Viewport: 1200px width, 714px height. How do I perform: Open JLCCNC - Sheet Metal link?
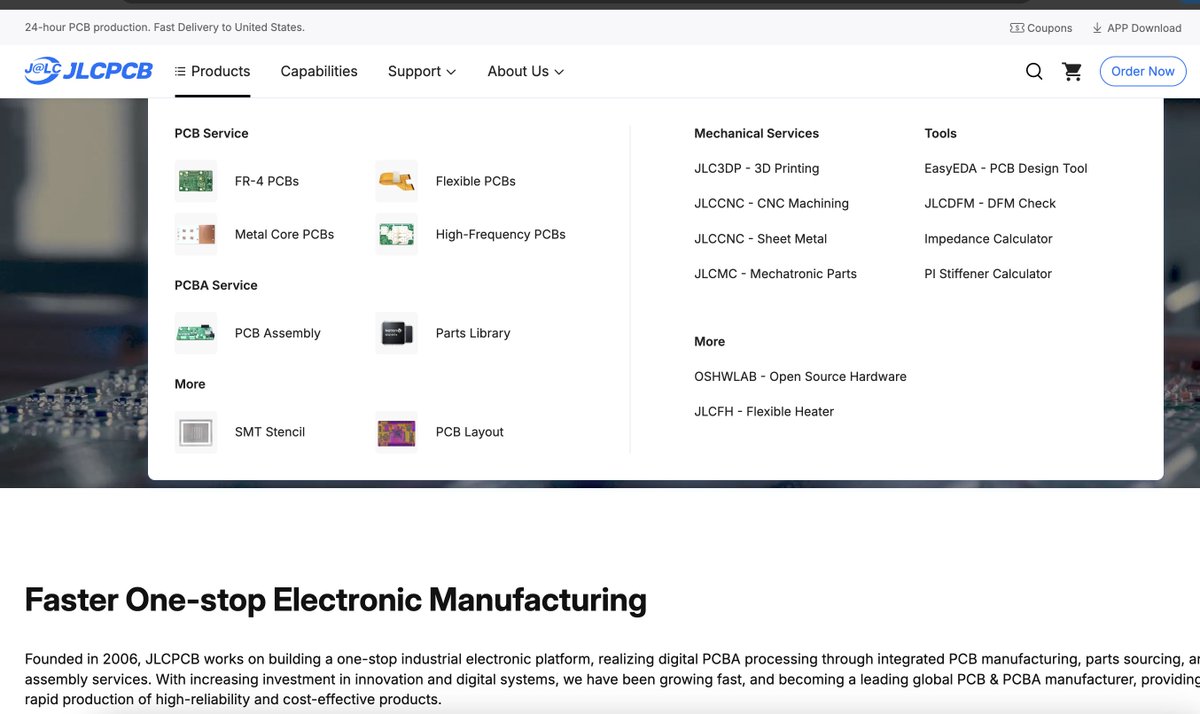pyautogui.click(x=761, y=238)
